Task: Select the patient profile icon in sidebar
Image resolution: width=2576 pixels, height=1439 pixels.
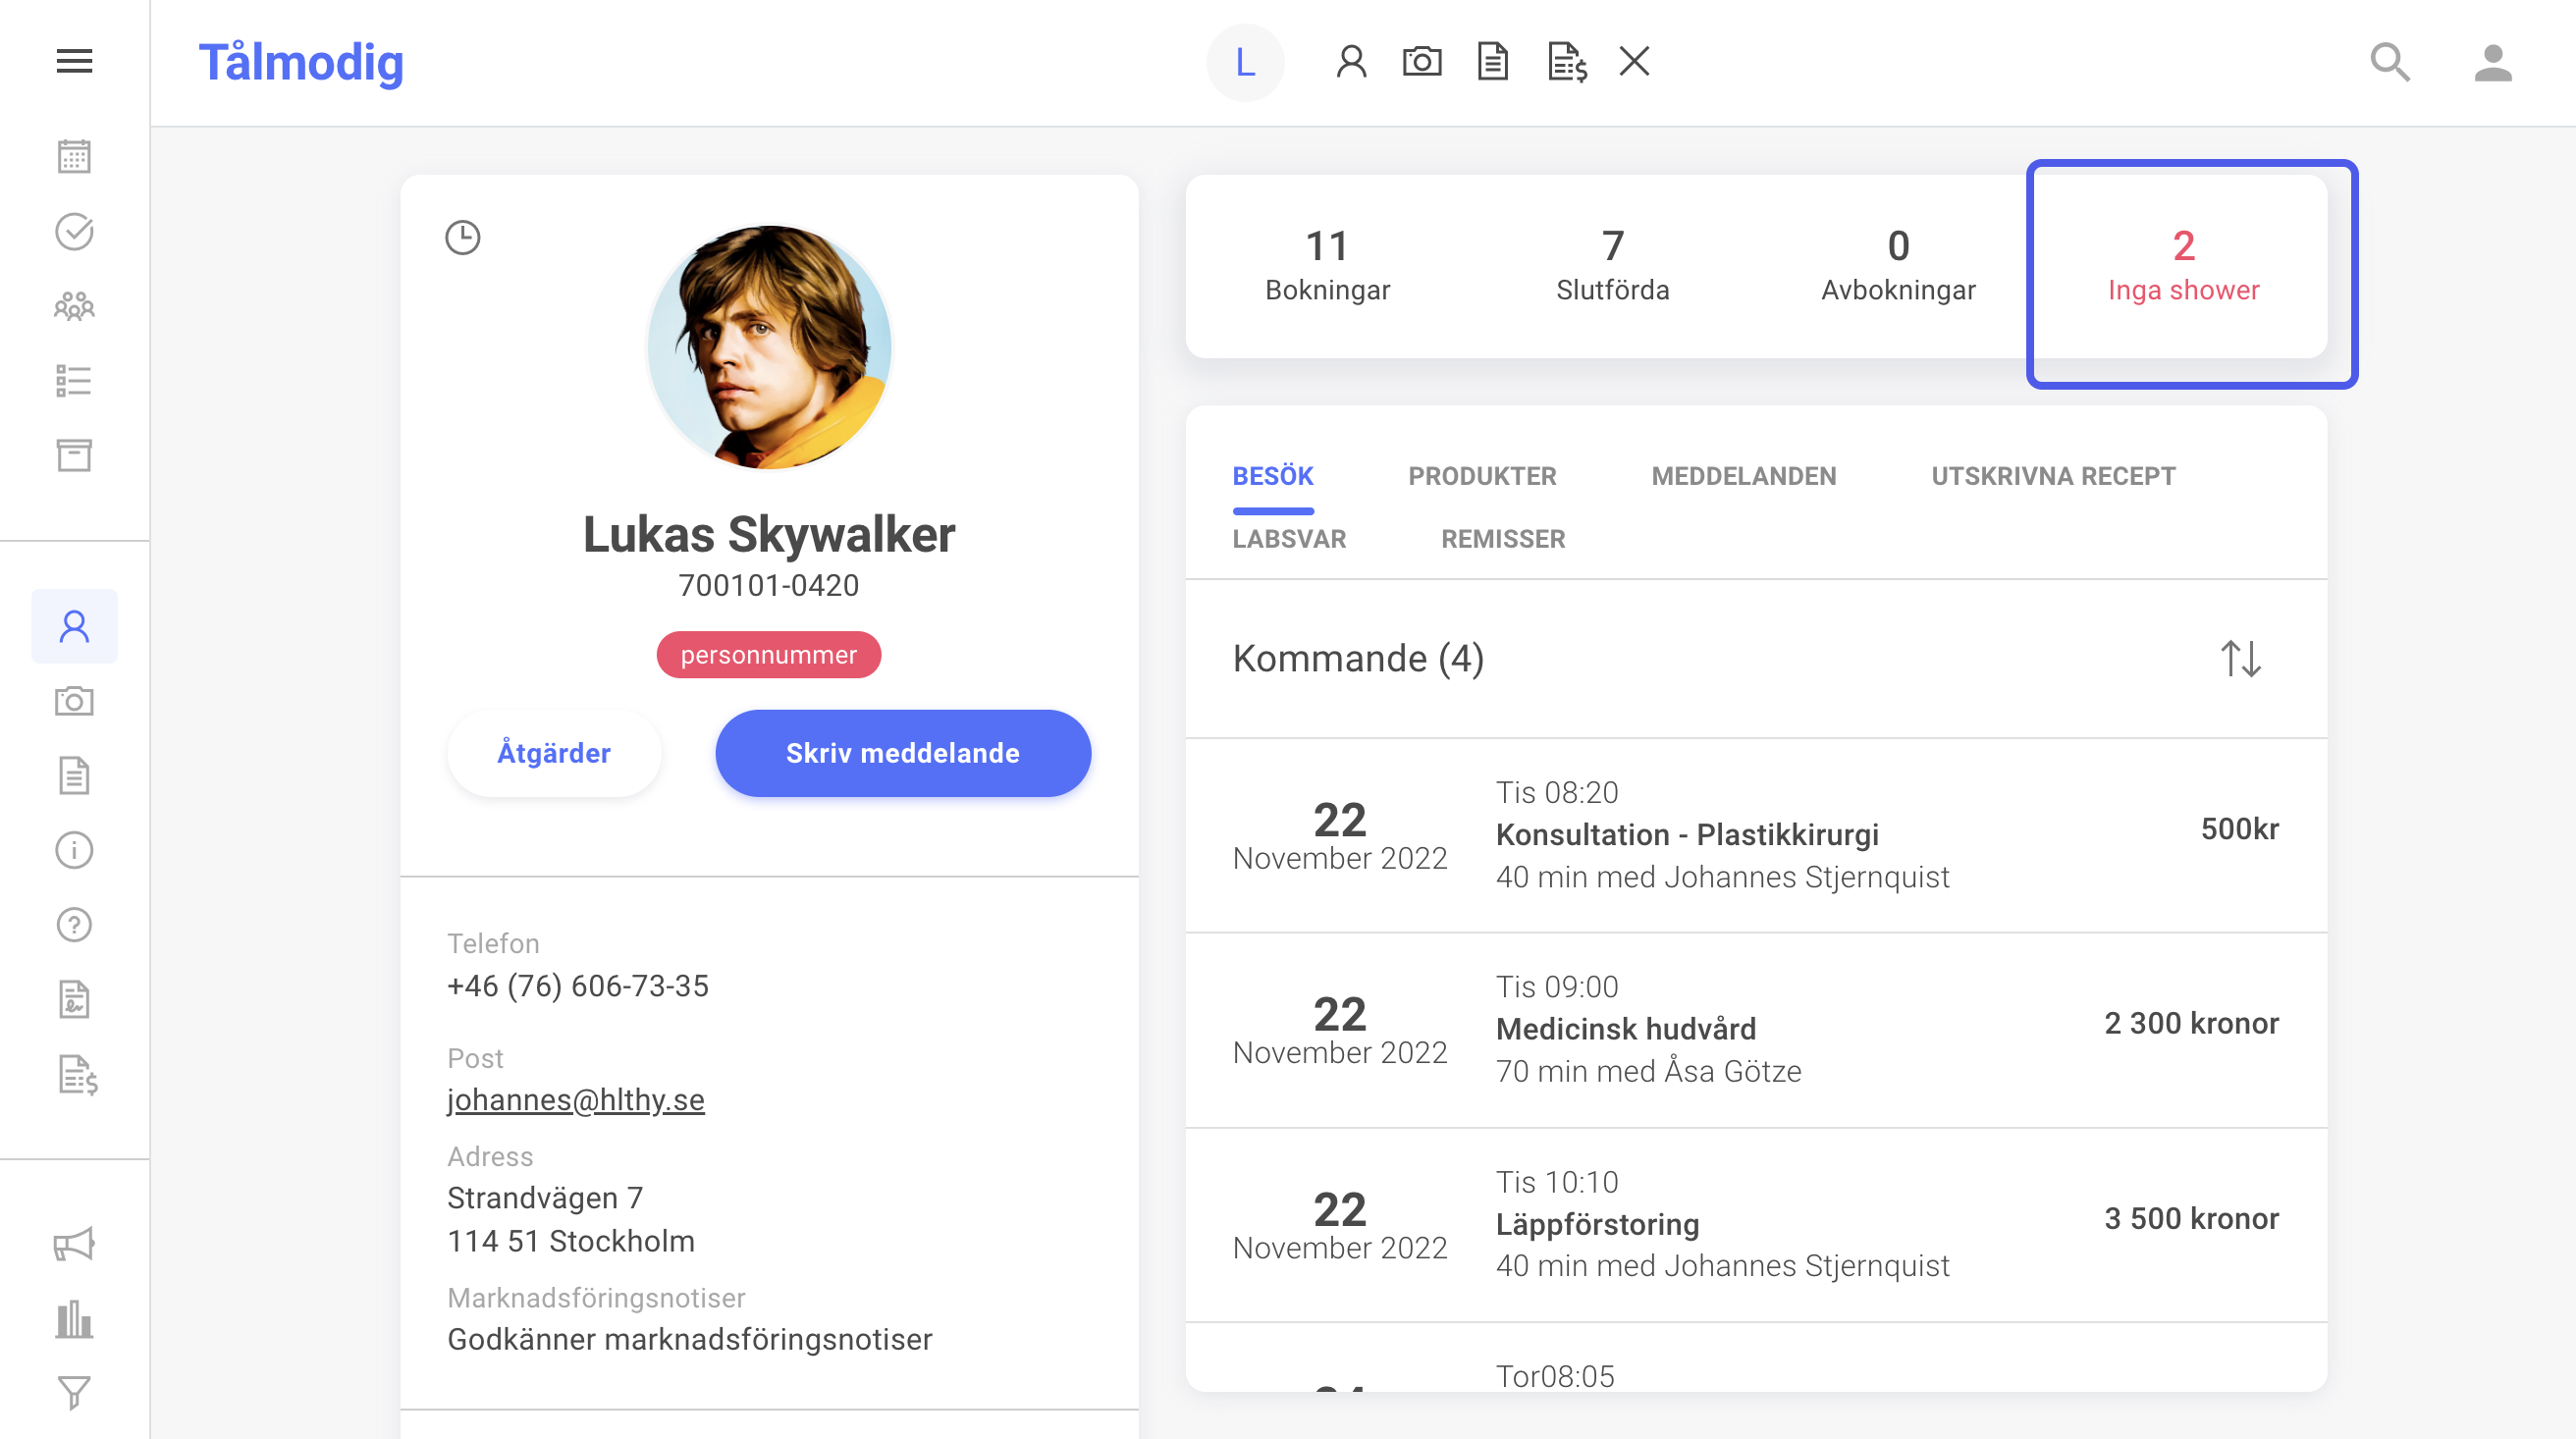Action: pyautogui.click(x=74, y=626)
